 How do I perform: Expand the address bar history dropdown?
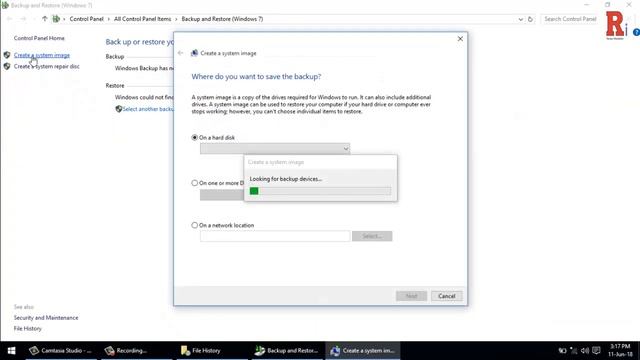(x=520, y=19)
